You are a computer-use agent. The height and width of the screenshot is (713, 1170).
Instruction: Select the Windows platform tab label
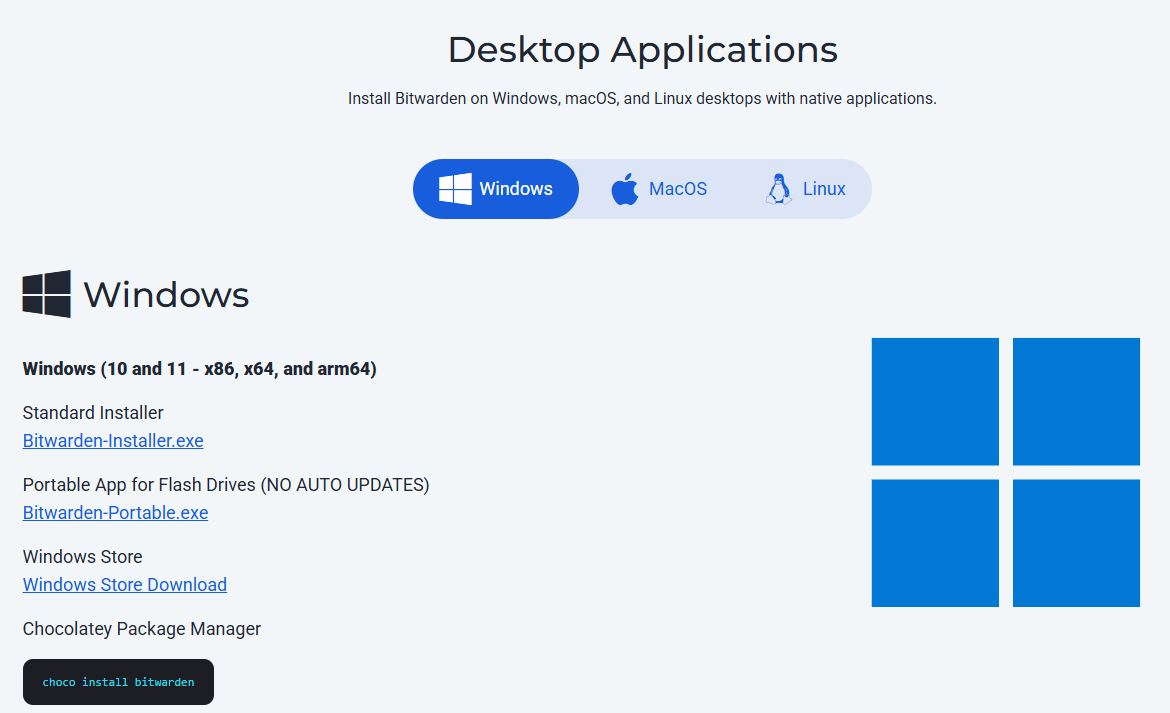pyautogui.click(x=516, y=189)
